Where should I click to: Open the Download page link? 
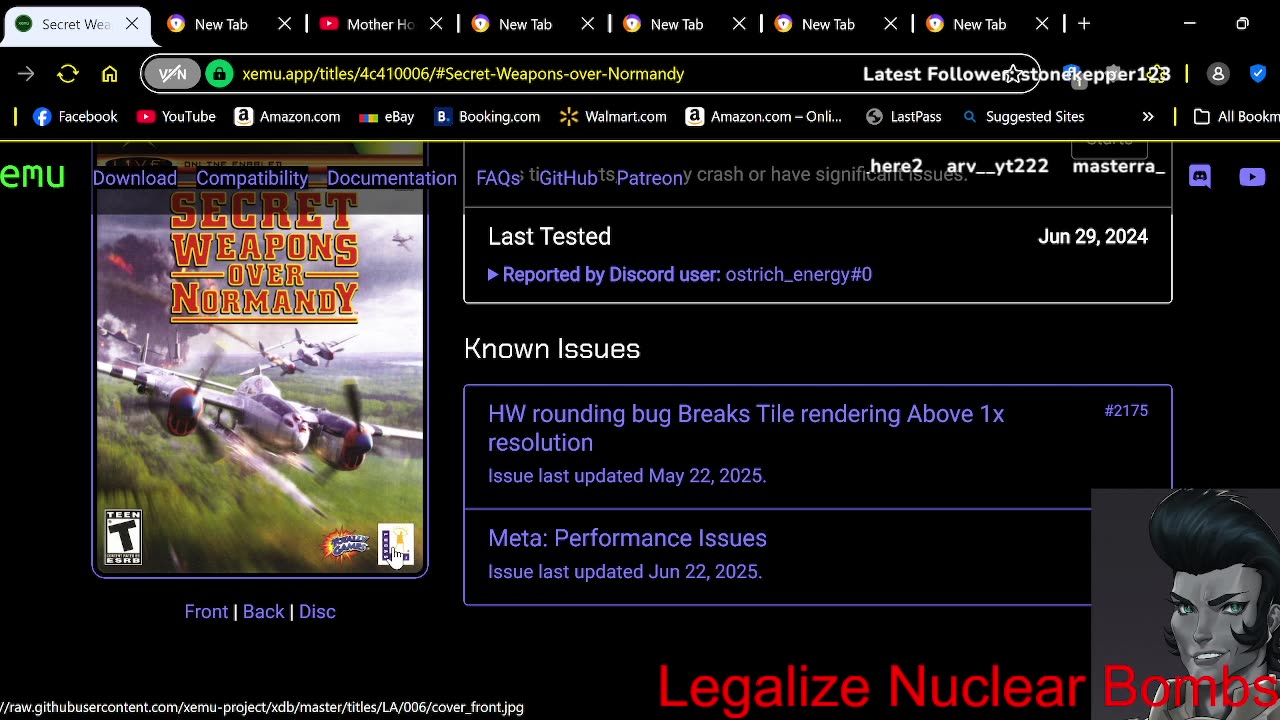coord(135,178)
